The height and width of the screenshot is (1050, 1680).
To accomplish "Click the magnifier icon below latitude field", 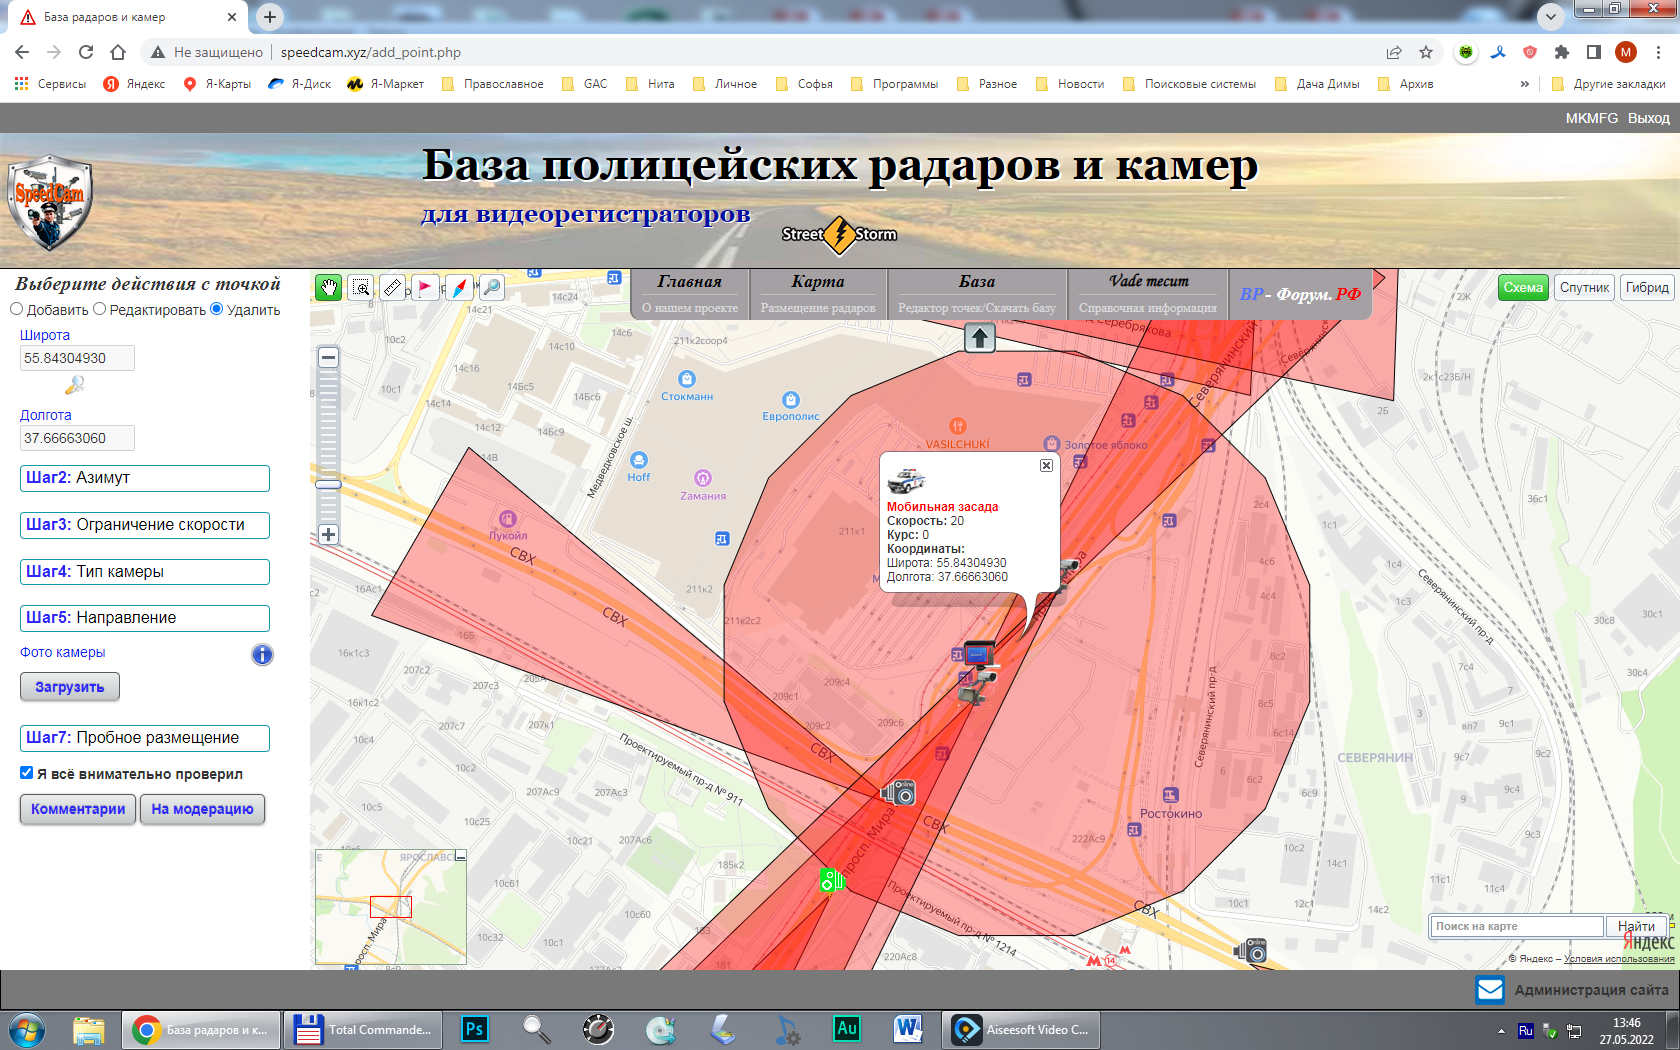I will point(75,385).
